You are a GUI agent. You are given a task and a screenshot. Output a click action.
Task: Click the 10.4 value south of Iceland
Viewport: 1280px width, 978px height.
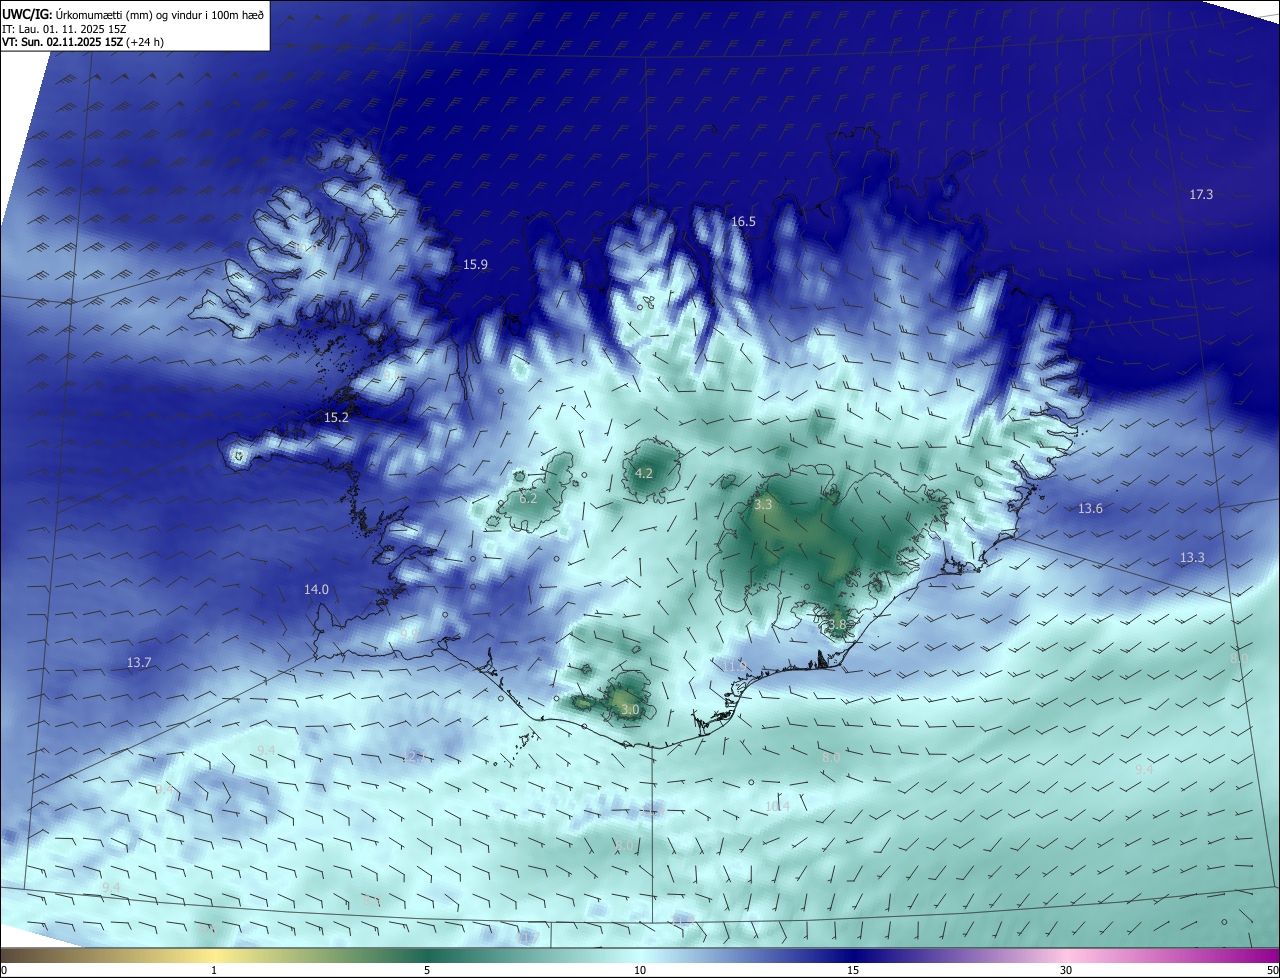tap(777, 807)
